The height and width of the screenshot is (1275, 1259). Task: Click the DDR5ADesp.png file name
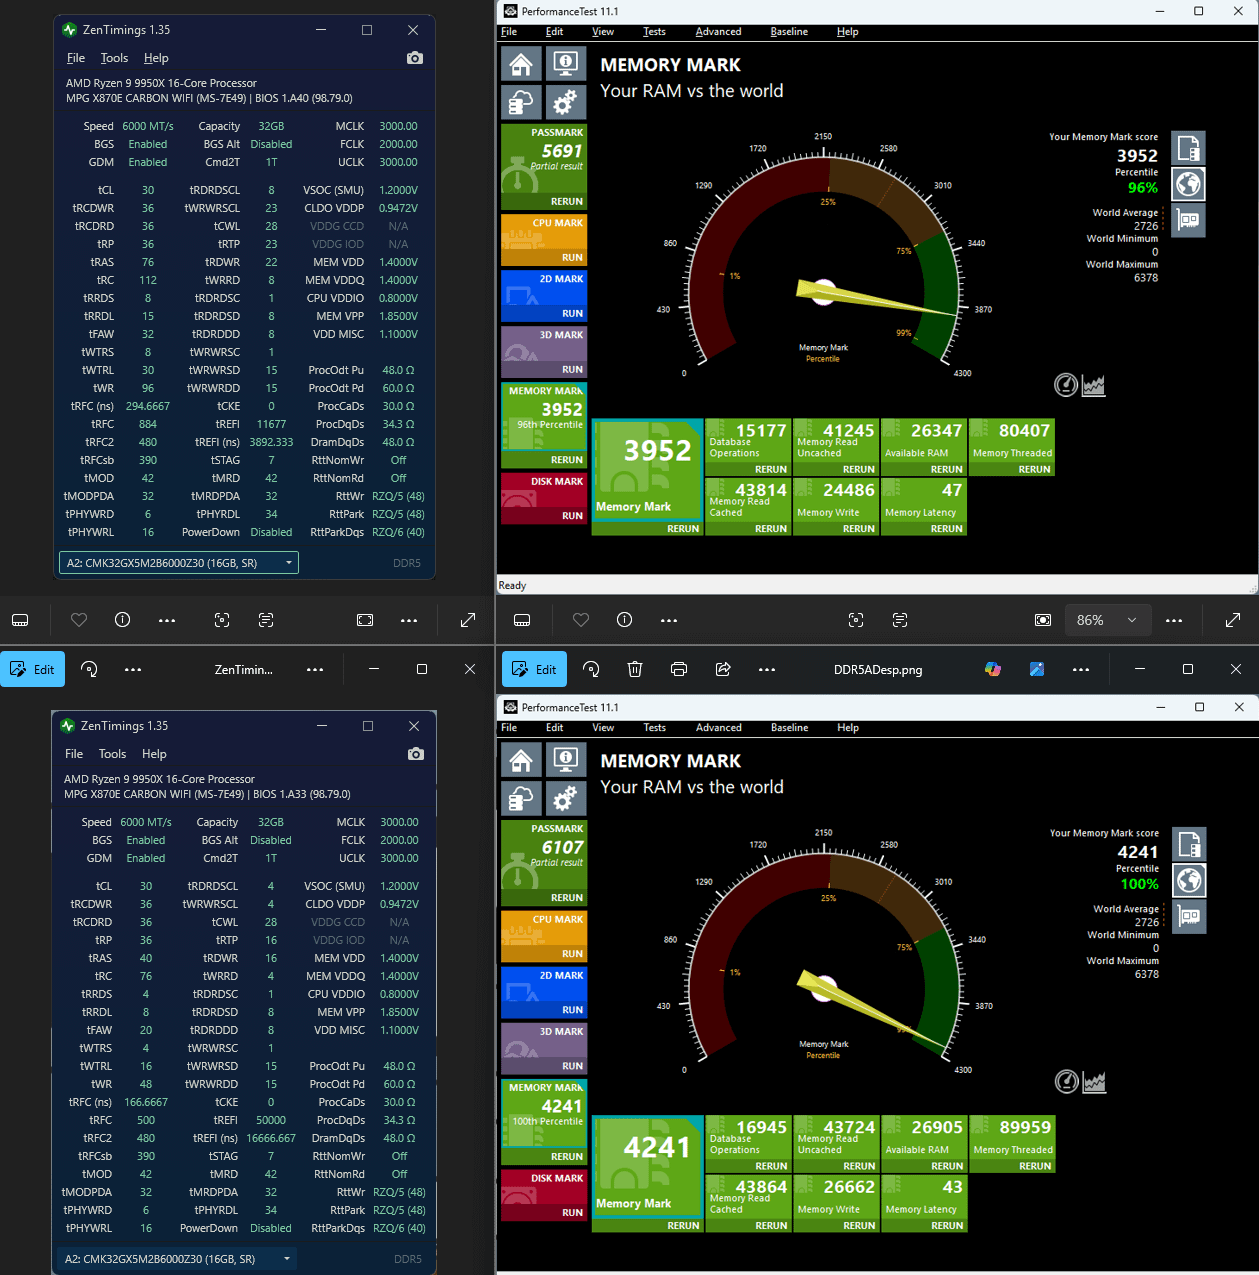[x=878, y=670]
